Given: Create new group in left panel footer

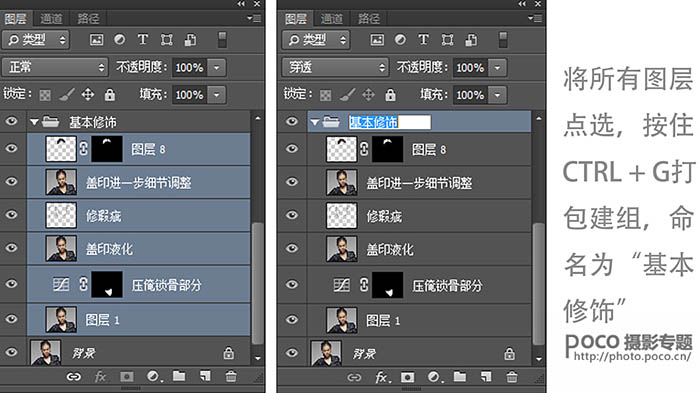Looking at the screenshot, I should [x=179, y=376].
